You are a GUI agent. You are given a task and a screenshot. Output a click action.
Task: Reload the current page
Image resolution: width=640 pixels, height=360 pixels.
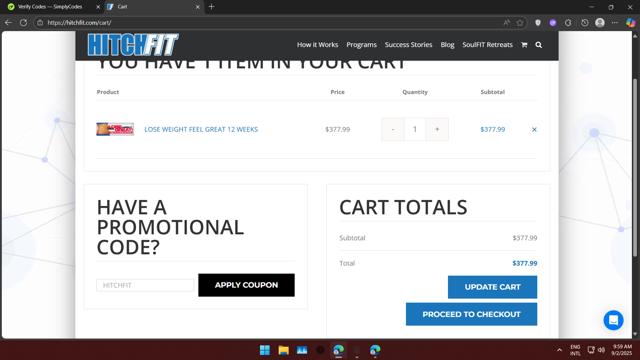click(x=23, y=23)
